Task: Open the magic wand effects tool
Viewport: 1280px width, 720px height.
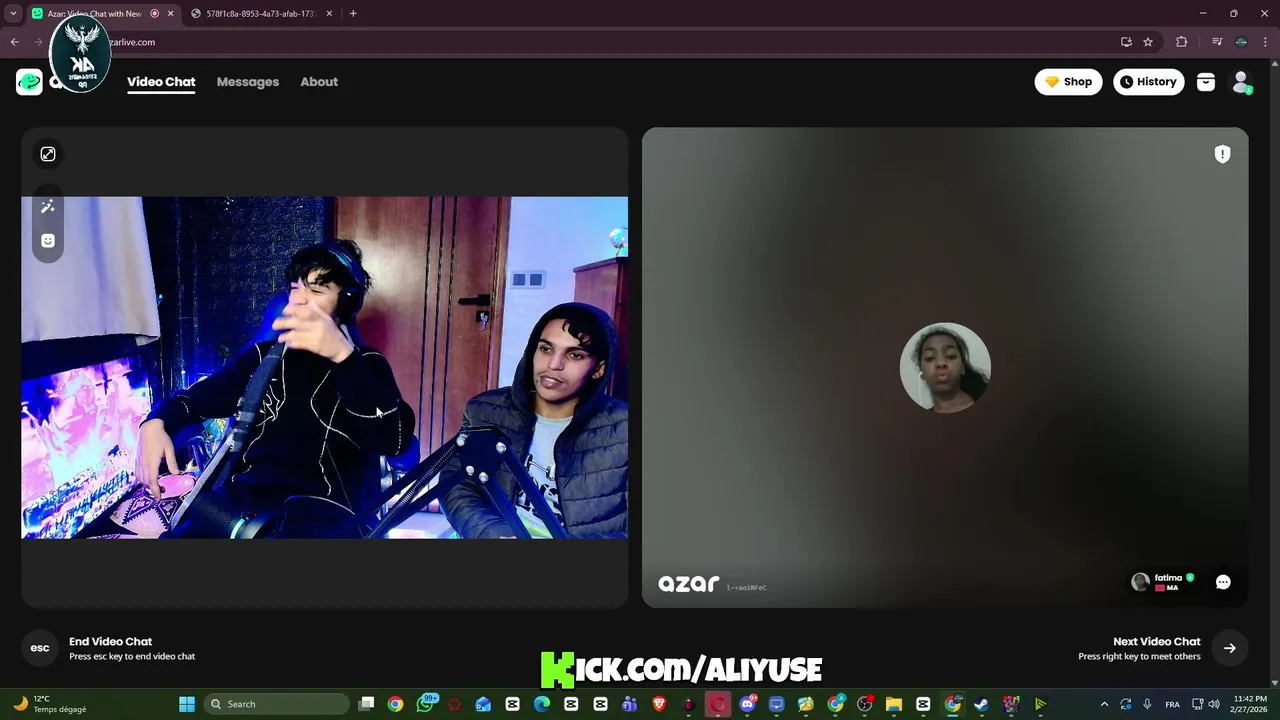Action: point(48,206)
